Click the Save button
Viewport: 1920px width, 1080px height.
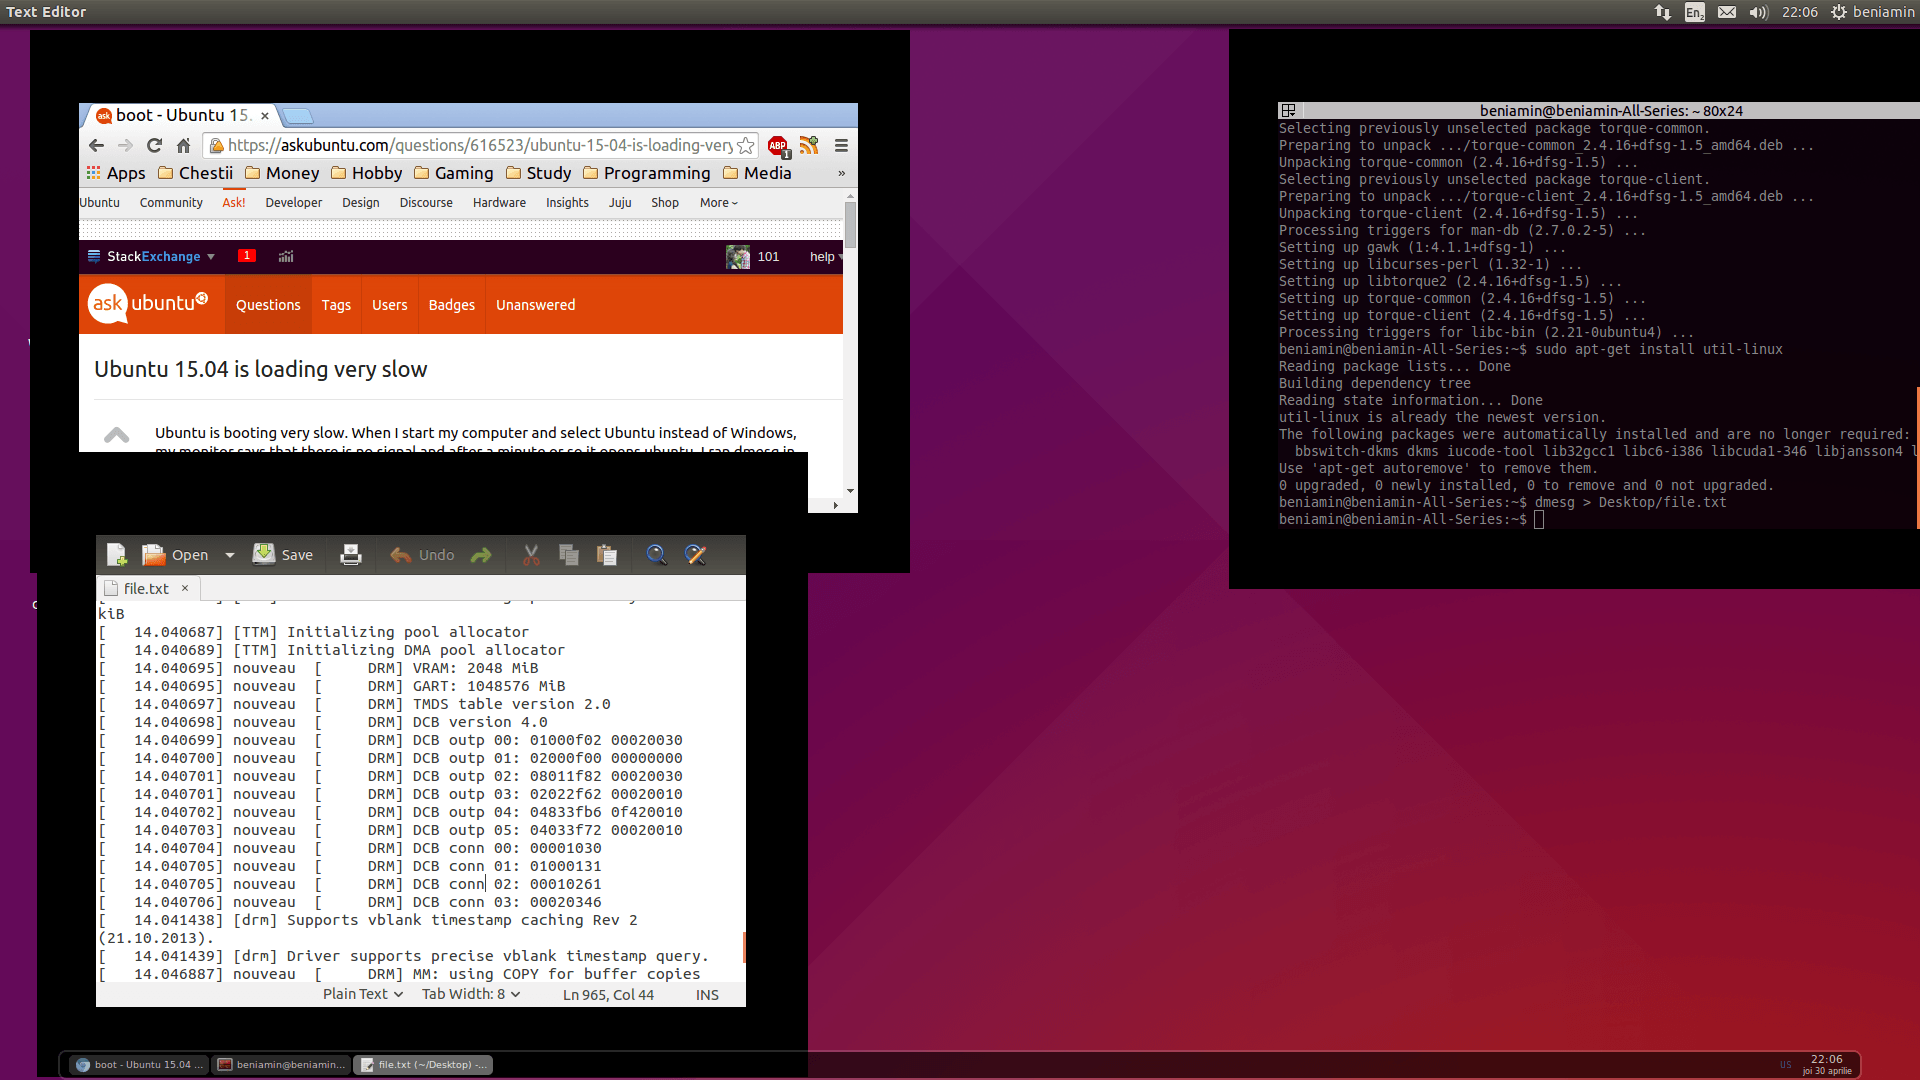[283, 555]
